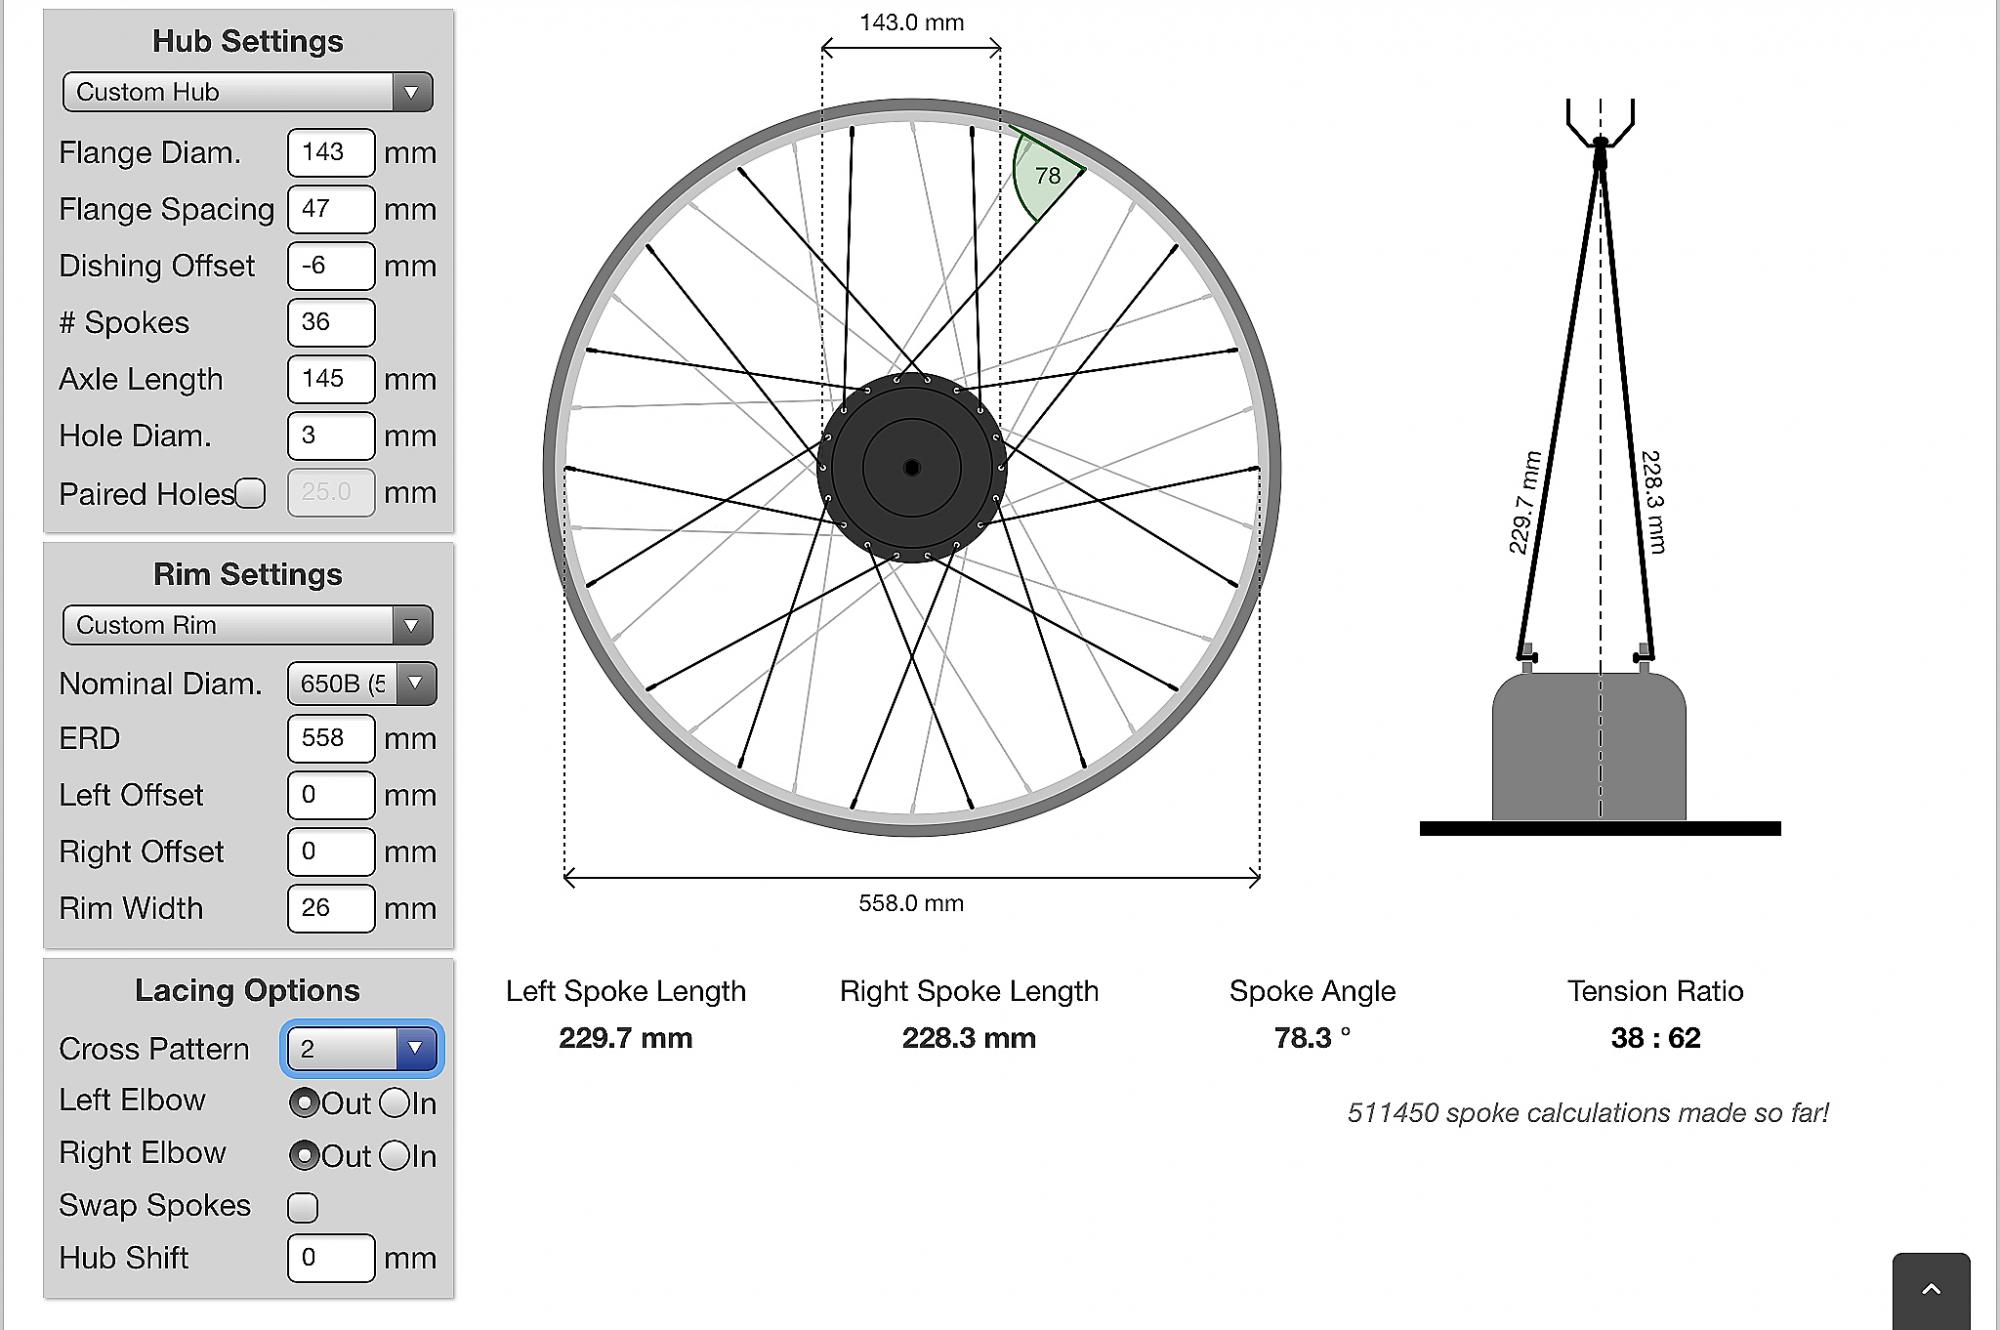Click the Flange Diam. input field

click(x=330, y=152)
